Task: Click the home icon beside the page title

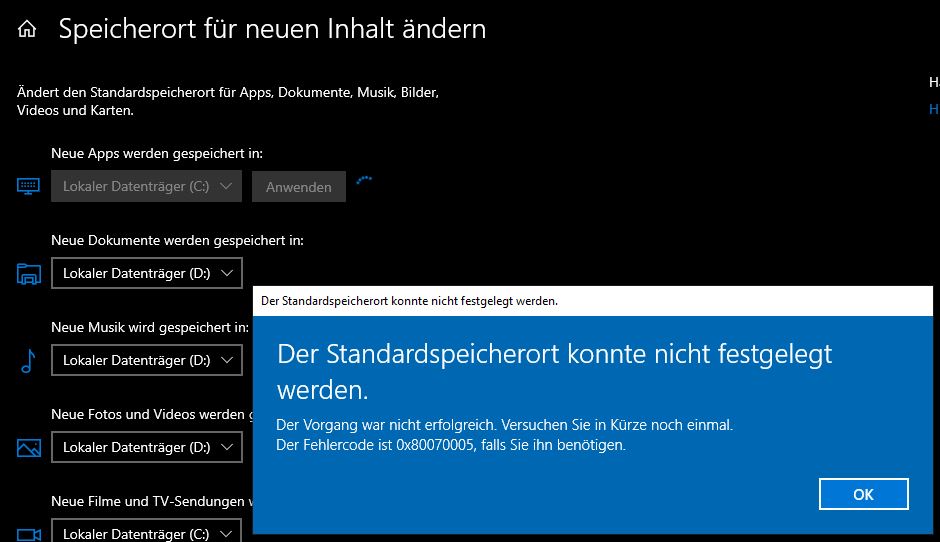Action: click(27, 30)
